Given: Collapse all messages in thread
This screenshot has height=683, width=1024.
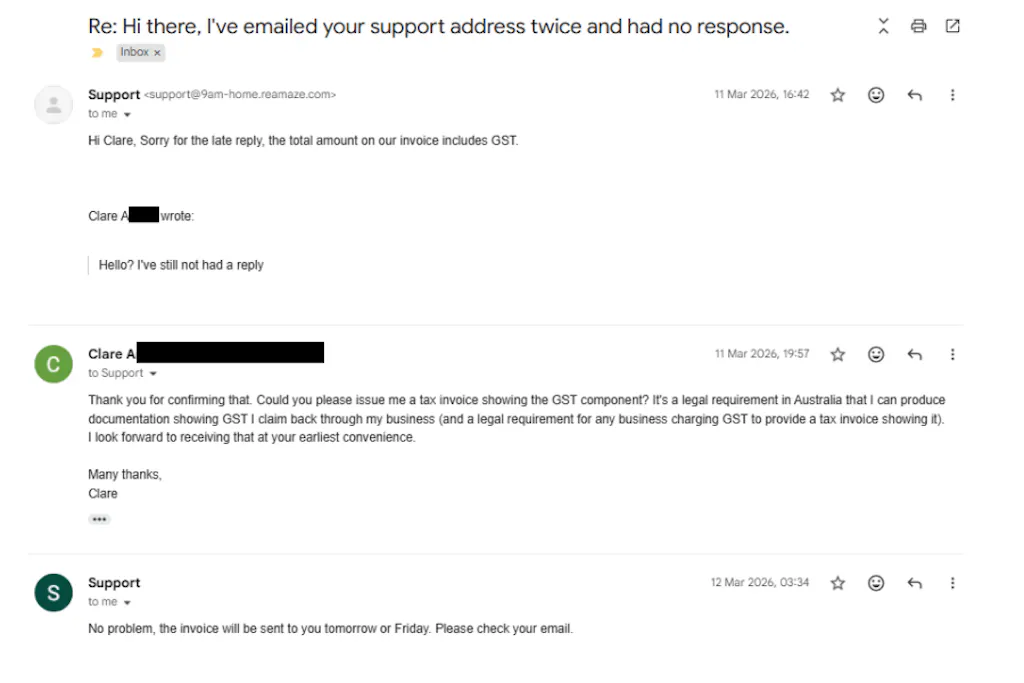Looking at the screenshot, I should (883, 27).
